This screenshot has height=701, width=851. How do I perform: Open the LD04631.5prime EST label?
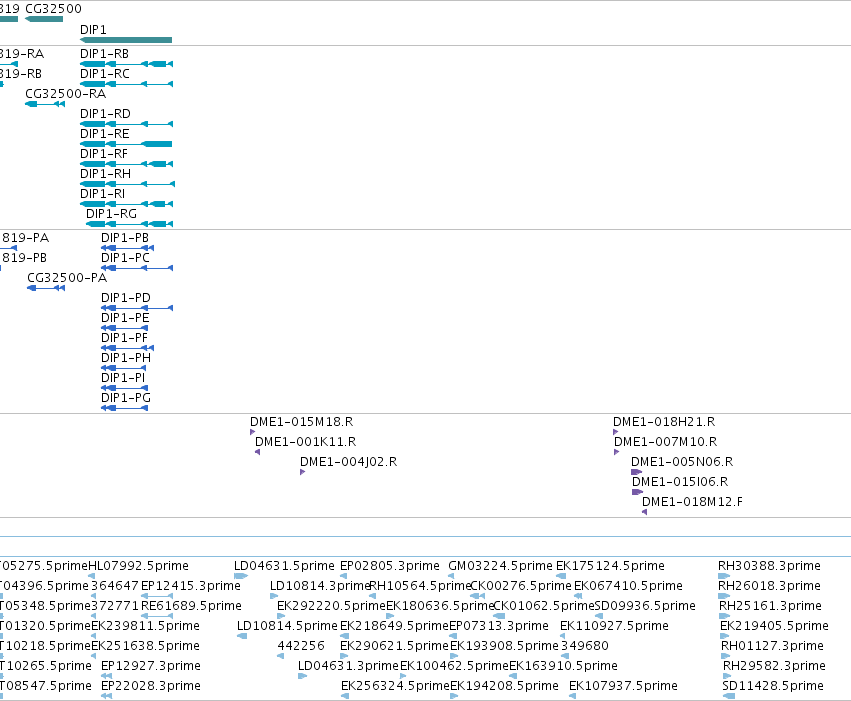[284, 566]
